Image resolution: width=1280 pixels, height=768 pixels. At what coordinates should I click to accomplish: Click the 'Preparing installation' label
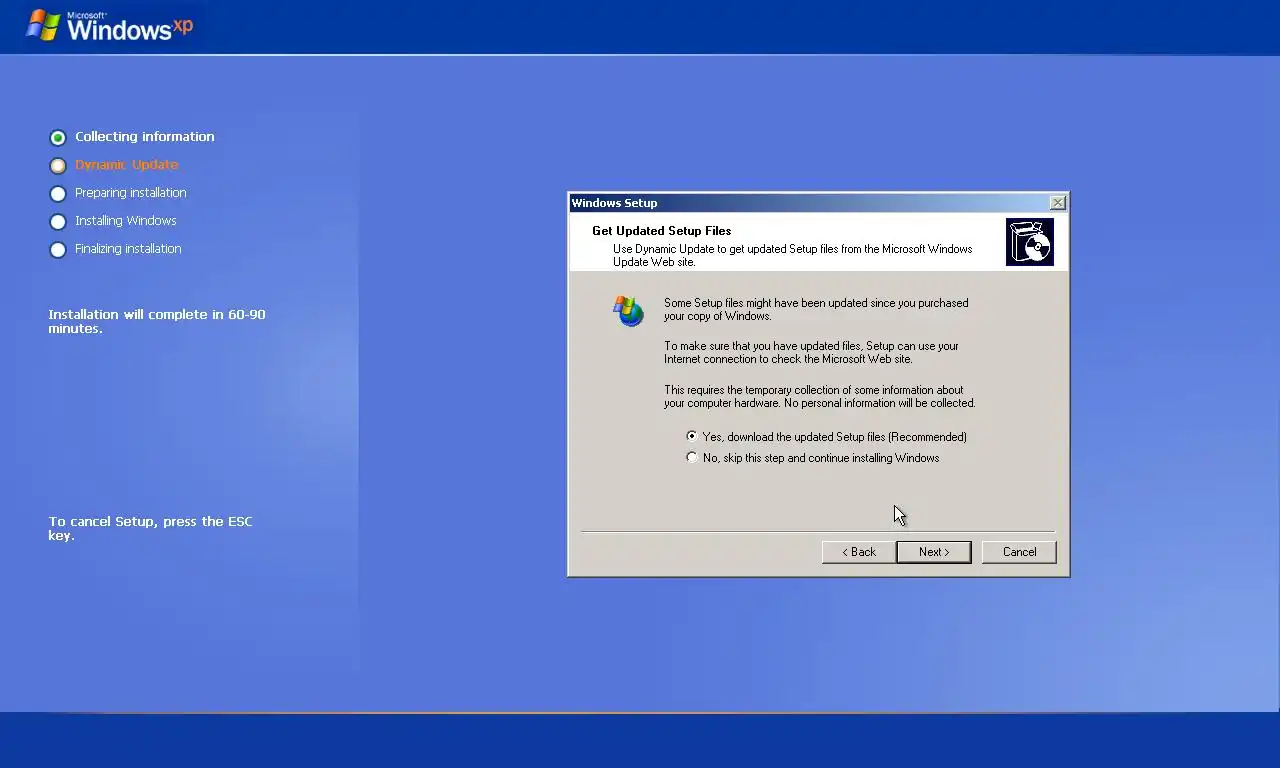coord(131,193)
